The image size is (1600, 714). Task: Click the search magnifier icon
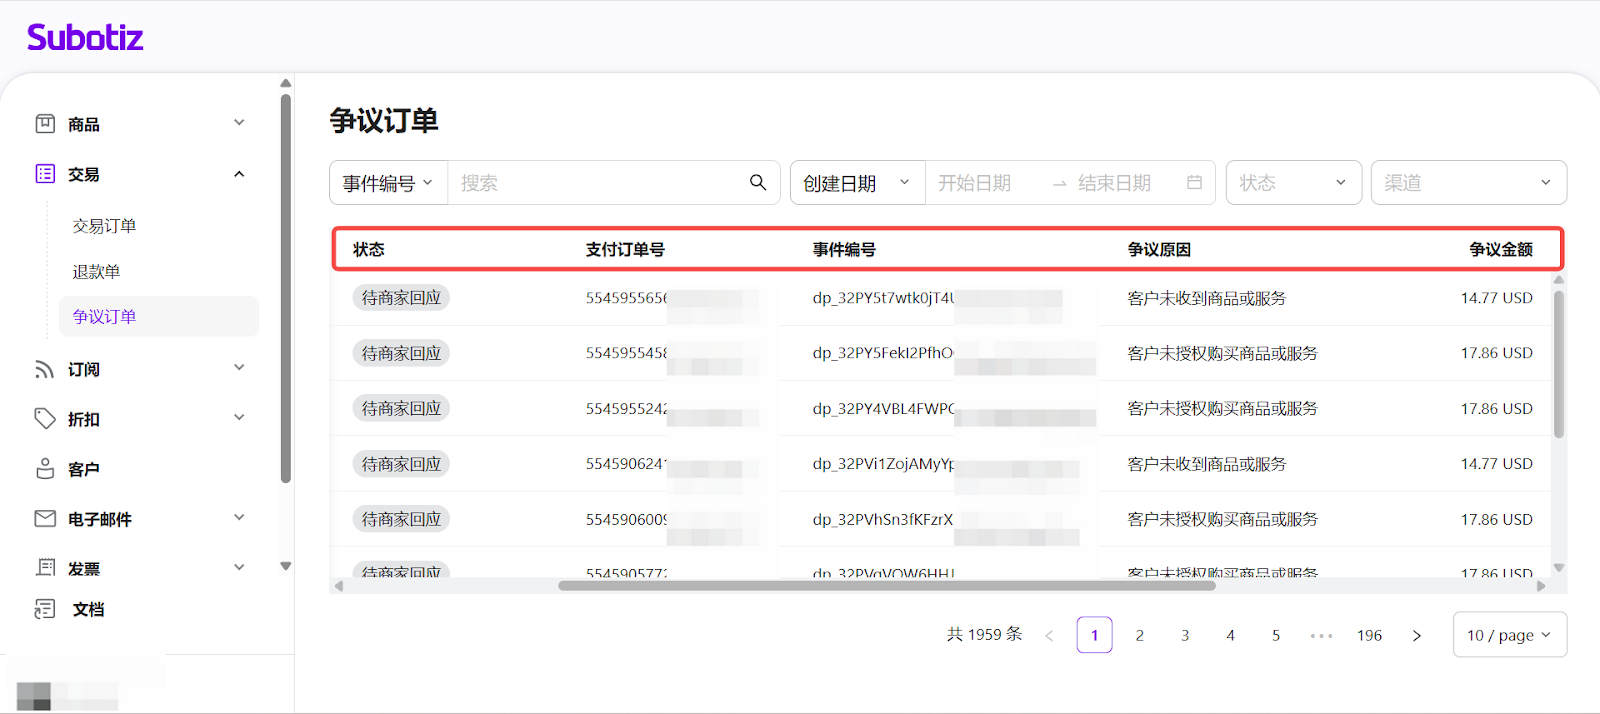click(x=758, y=182)
